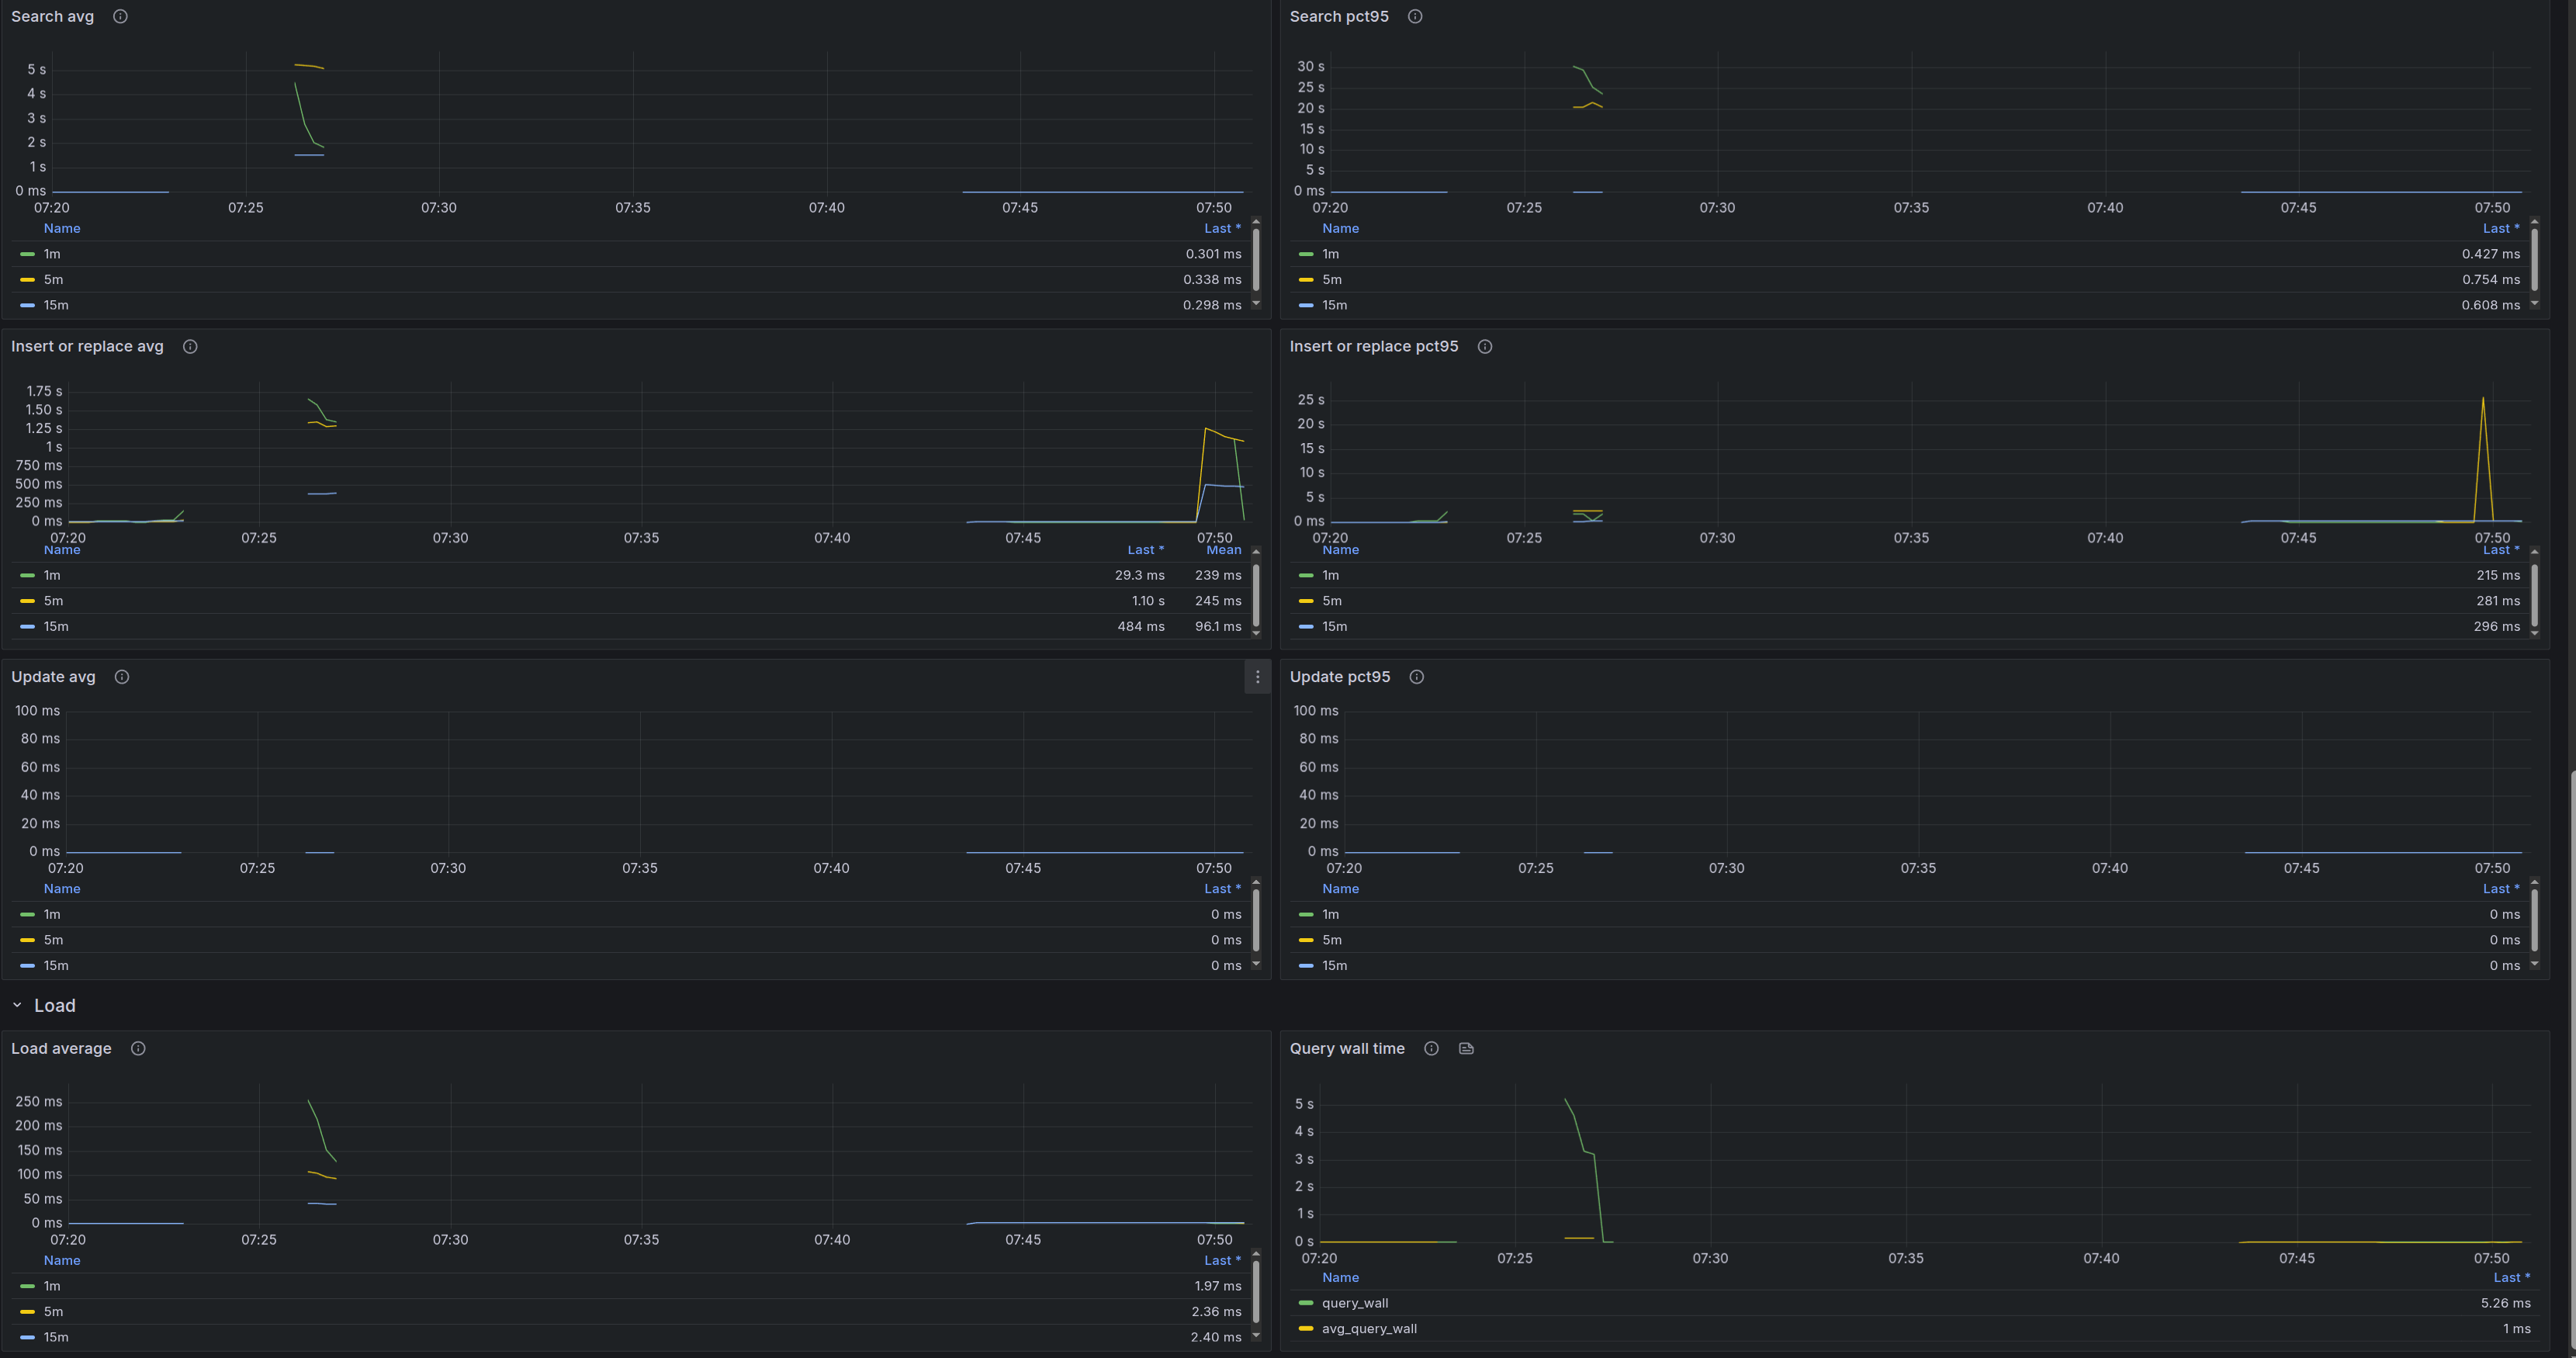
Task: Open the Update avg panel three-dot menu
Action: pos(1257,677)
